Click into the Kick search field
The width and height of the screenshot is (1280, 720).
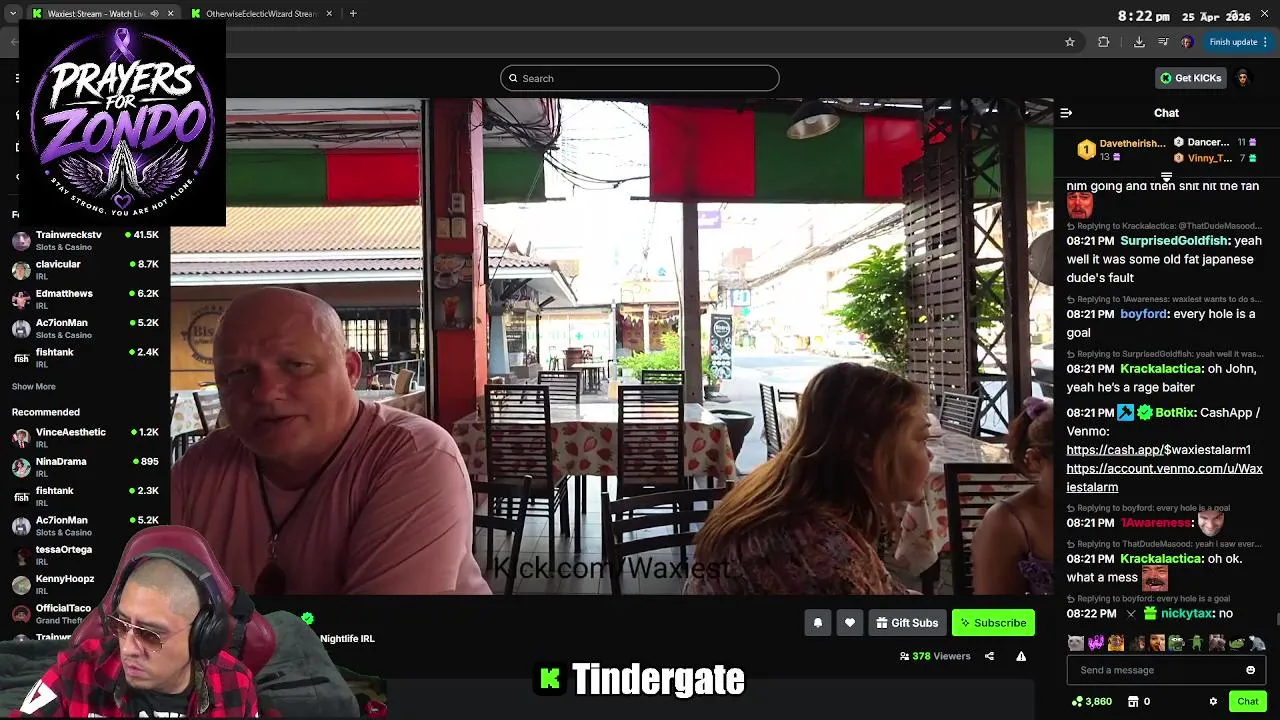tap(640, 78)
